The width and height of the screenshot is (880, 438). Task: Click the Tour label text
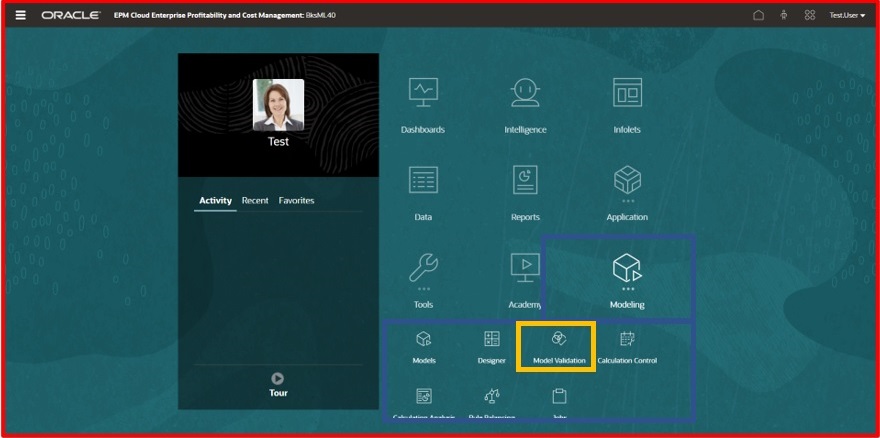[x=278, y=393]
